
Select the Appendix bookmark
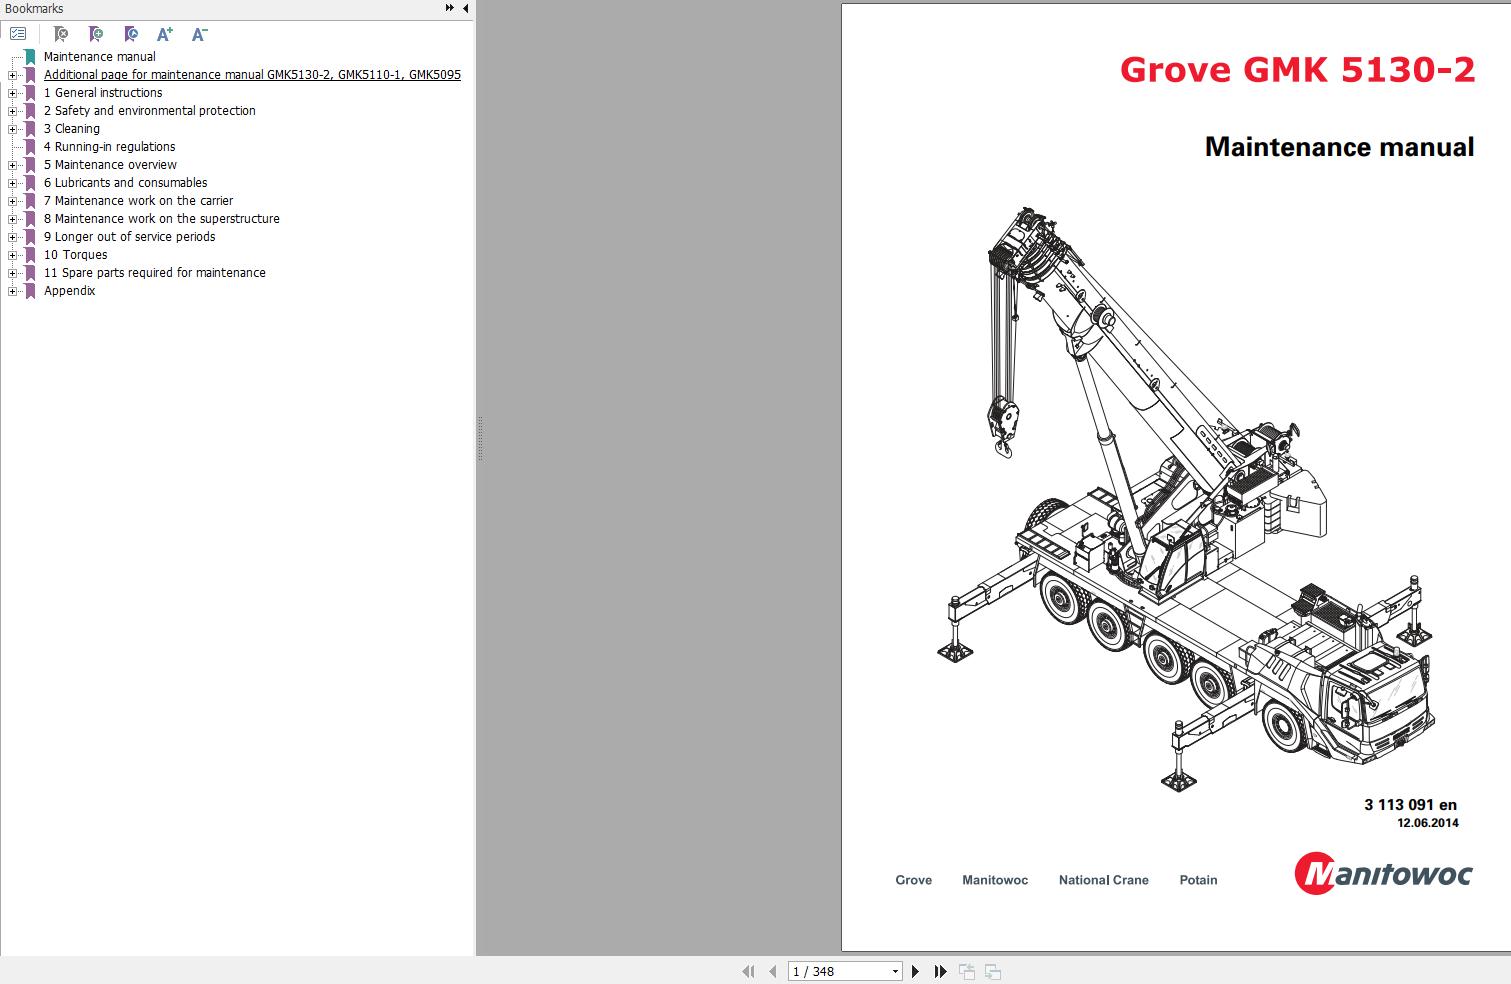(x=70, y=291)
